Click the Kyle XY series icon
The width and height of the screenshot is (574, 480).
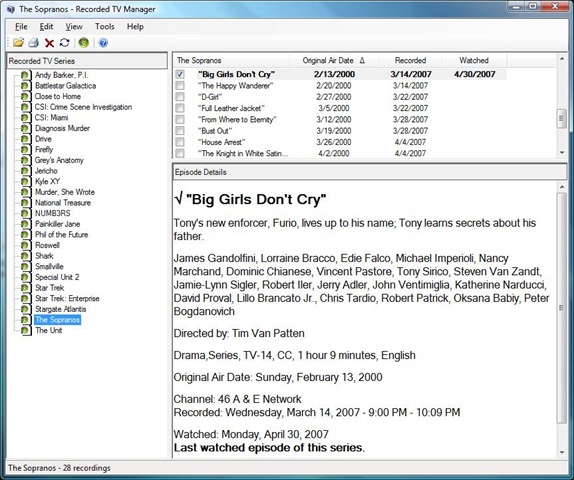[26, 182]
